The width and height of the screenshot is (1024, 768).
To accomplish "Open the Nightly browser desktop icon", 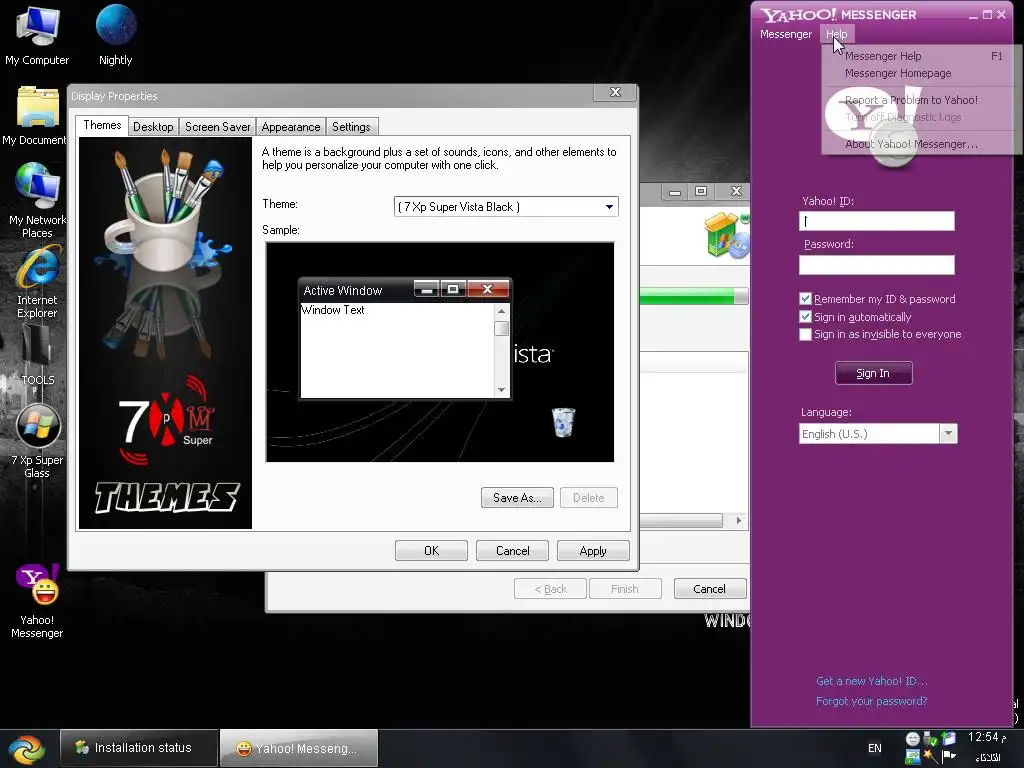I will (x=116, y=35).
